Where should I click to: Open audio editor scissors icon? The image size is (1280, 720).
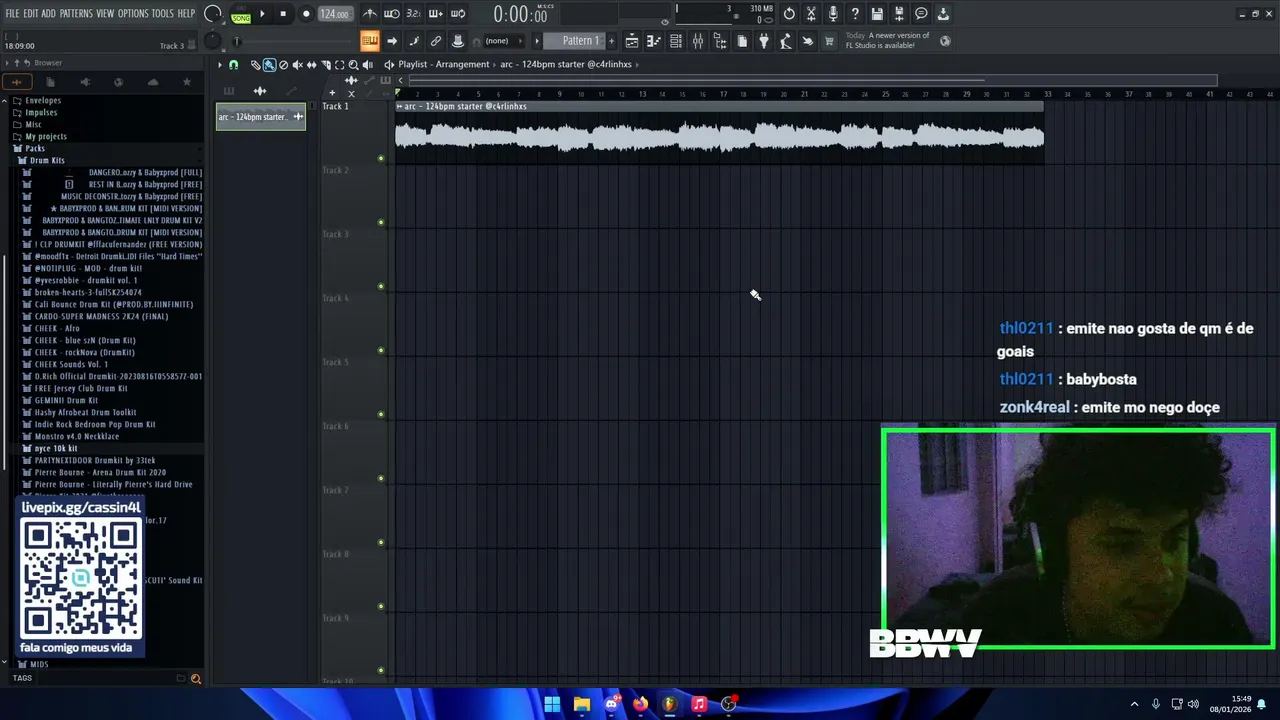coord(811,14)
